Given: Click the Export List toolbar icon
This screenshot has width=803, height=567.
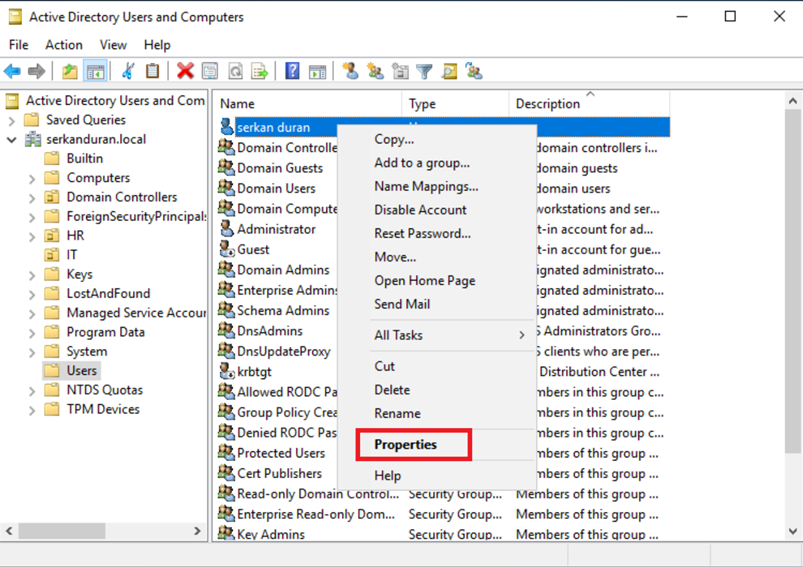Looking at the screenshot, I should pyautogui.click(x=260, y=71).
